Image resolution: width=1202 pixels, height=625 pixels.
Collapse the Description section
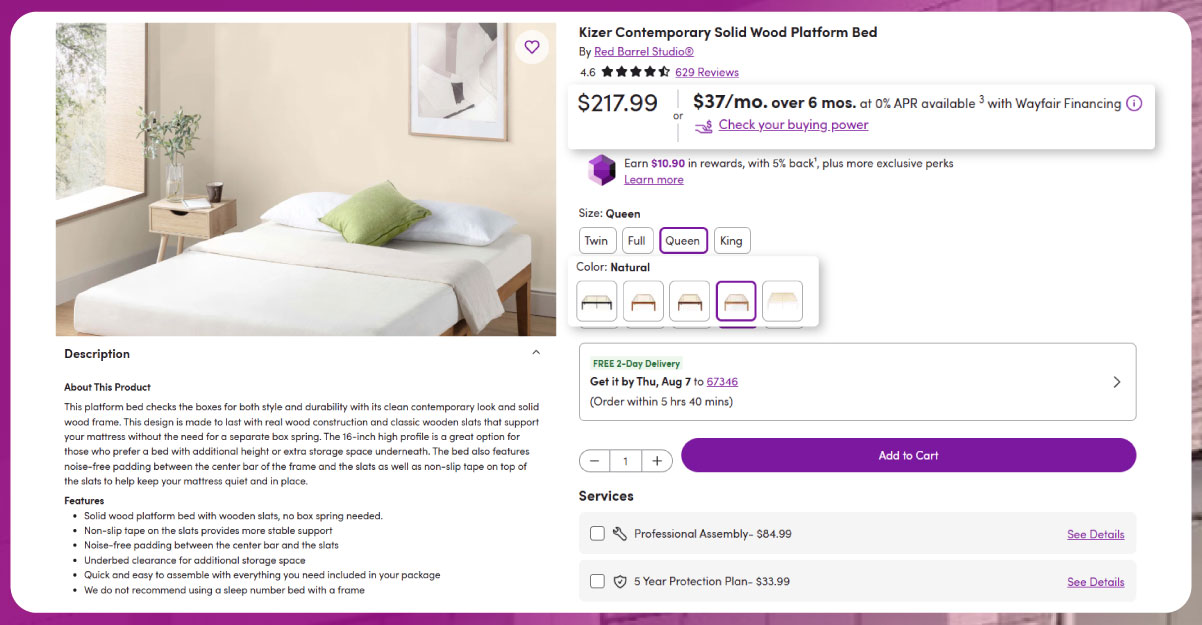point(536,352)
